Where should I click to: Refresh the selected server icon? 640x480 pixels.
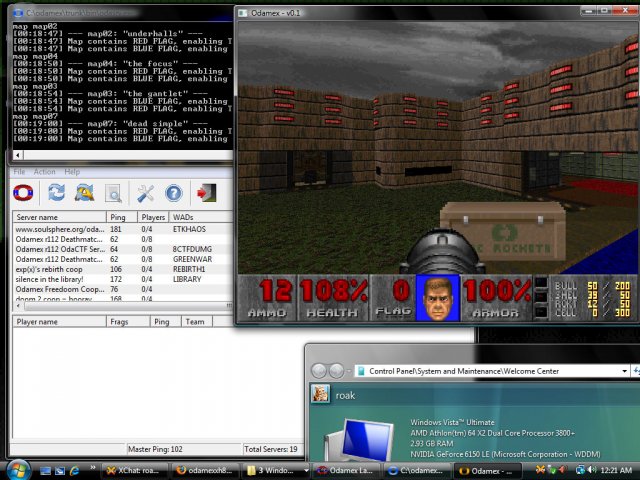pyautogui.click(x=85, y=193)
